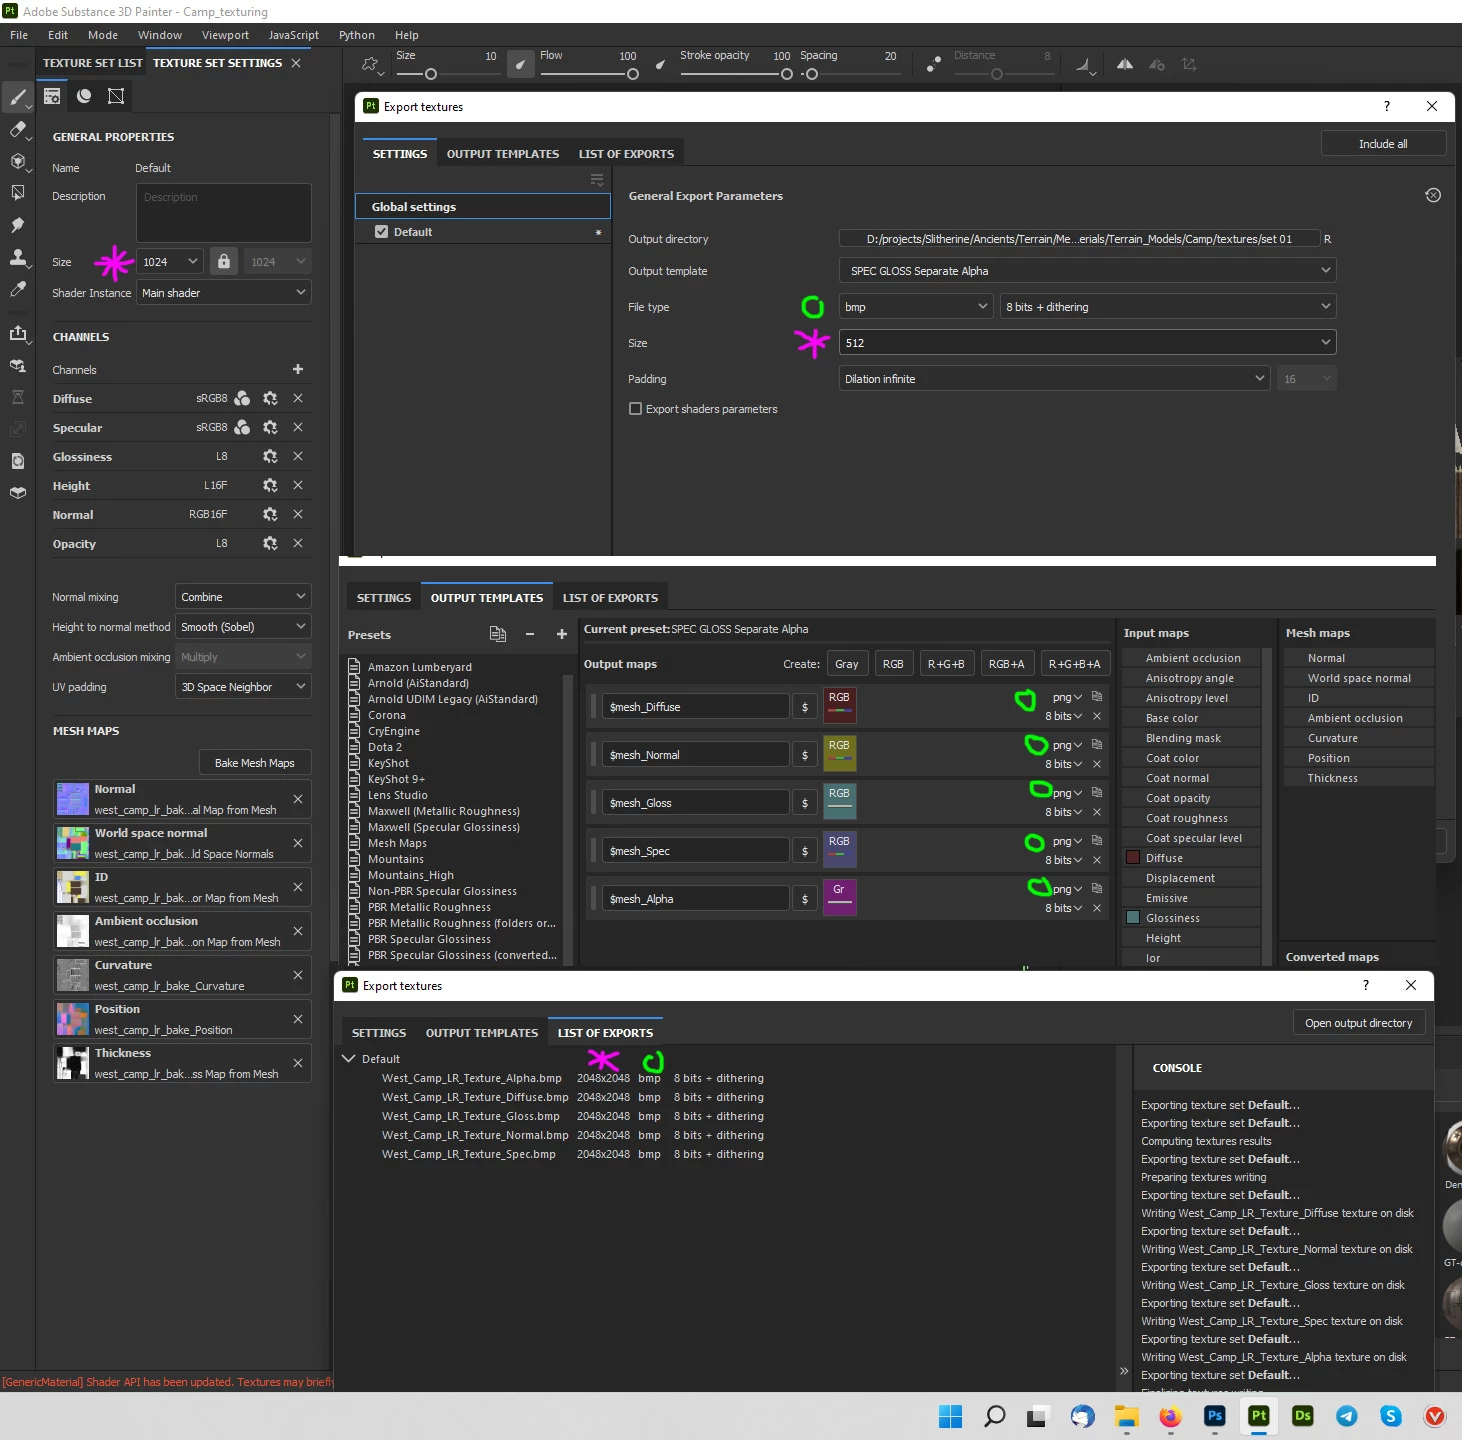Click the size lock icon
This screenshot has width=1462, height=1440.
pos(224,261)
